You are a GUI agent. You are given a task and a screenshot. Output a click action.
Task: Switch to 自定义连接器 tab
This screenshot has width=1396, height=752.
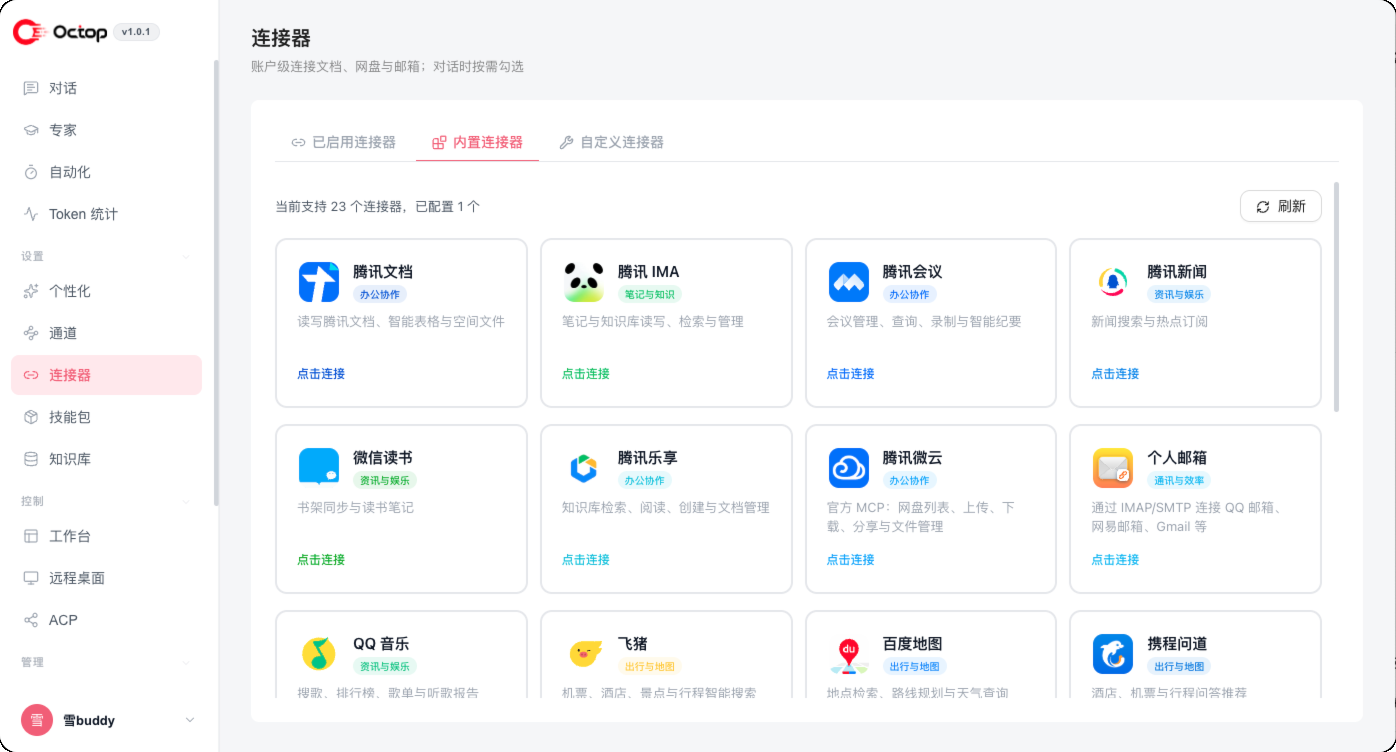[x=611, y=142]
